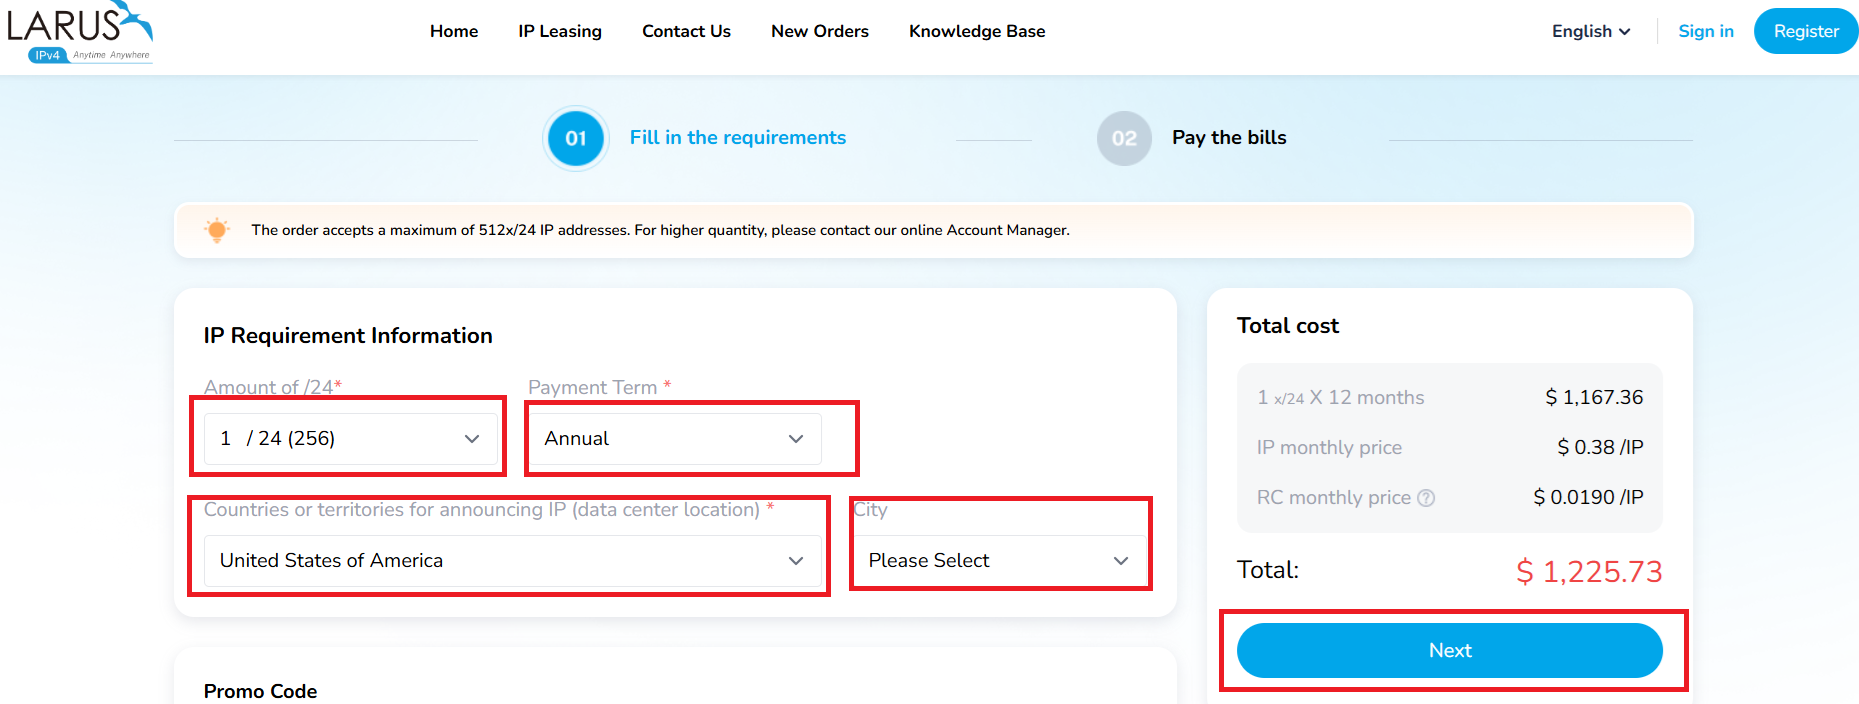This screenshot has width=1859, height=704.
Task: Click the step 01 circle
Action: [576, 138]
